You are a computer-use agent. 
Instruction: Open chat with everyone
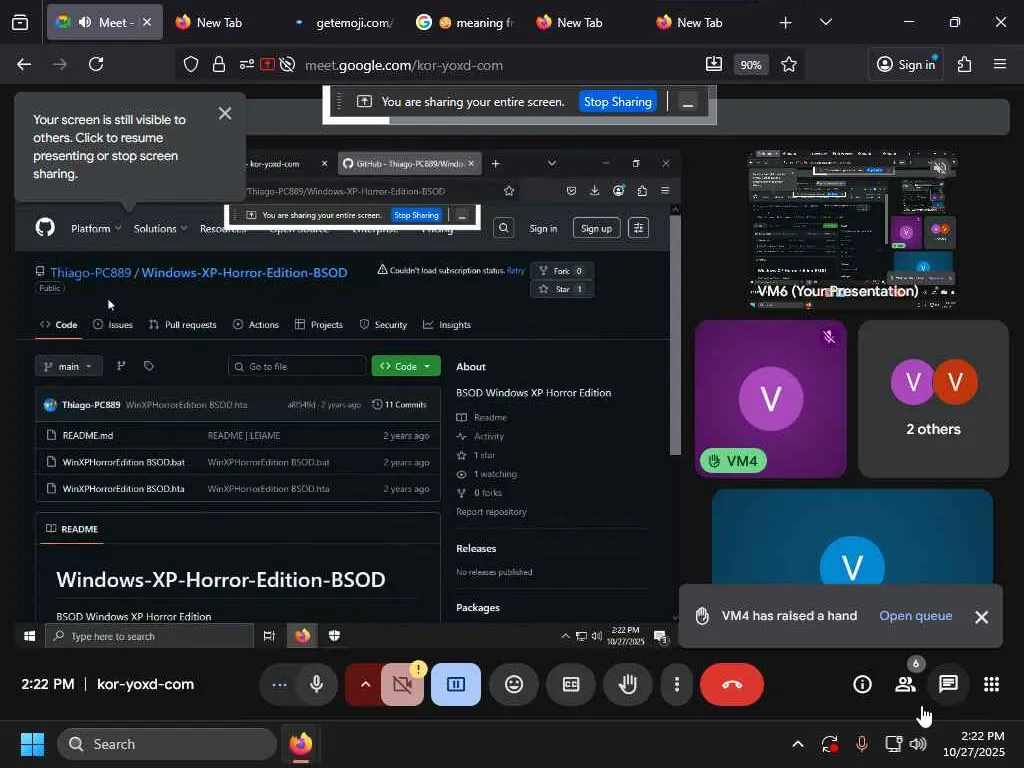click(x=948, y=684)
